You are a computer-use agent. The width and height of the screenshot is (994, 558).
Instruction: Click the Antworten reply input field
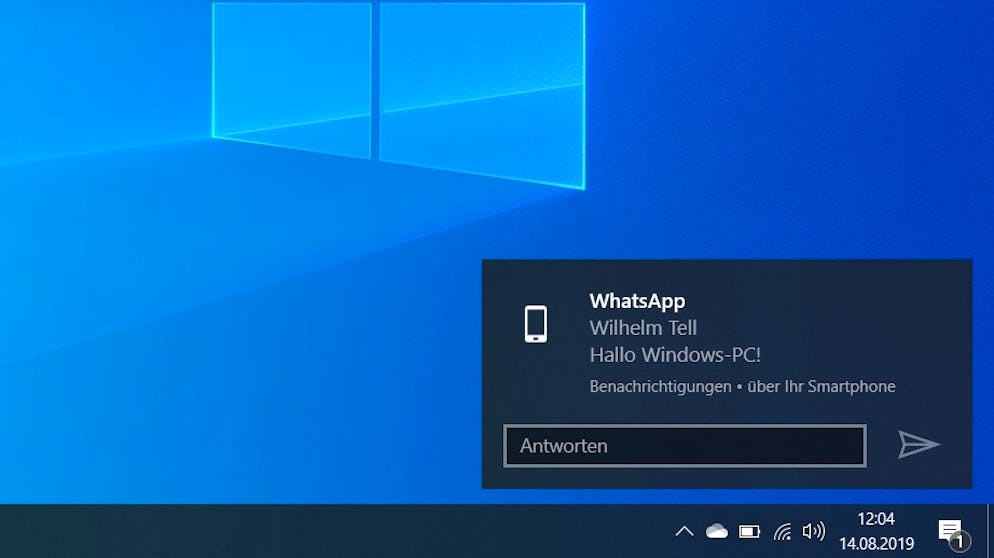pyautogui.click(x=685, y=446)
